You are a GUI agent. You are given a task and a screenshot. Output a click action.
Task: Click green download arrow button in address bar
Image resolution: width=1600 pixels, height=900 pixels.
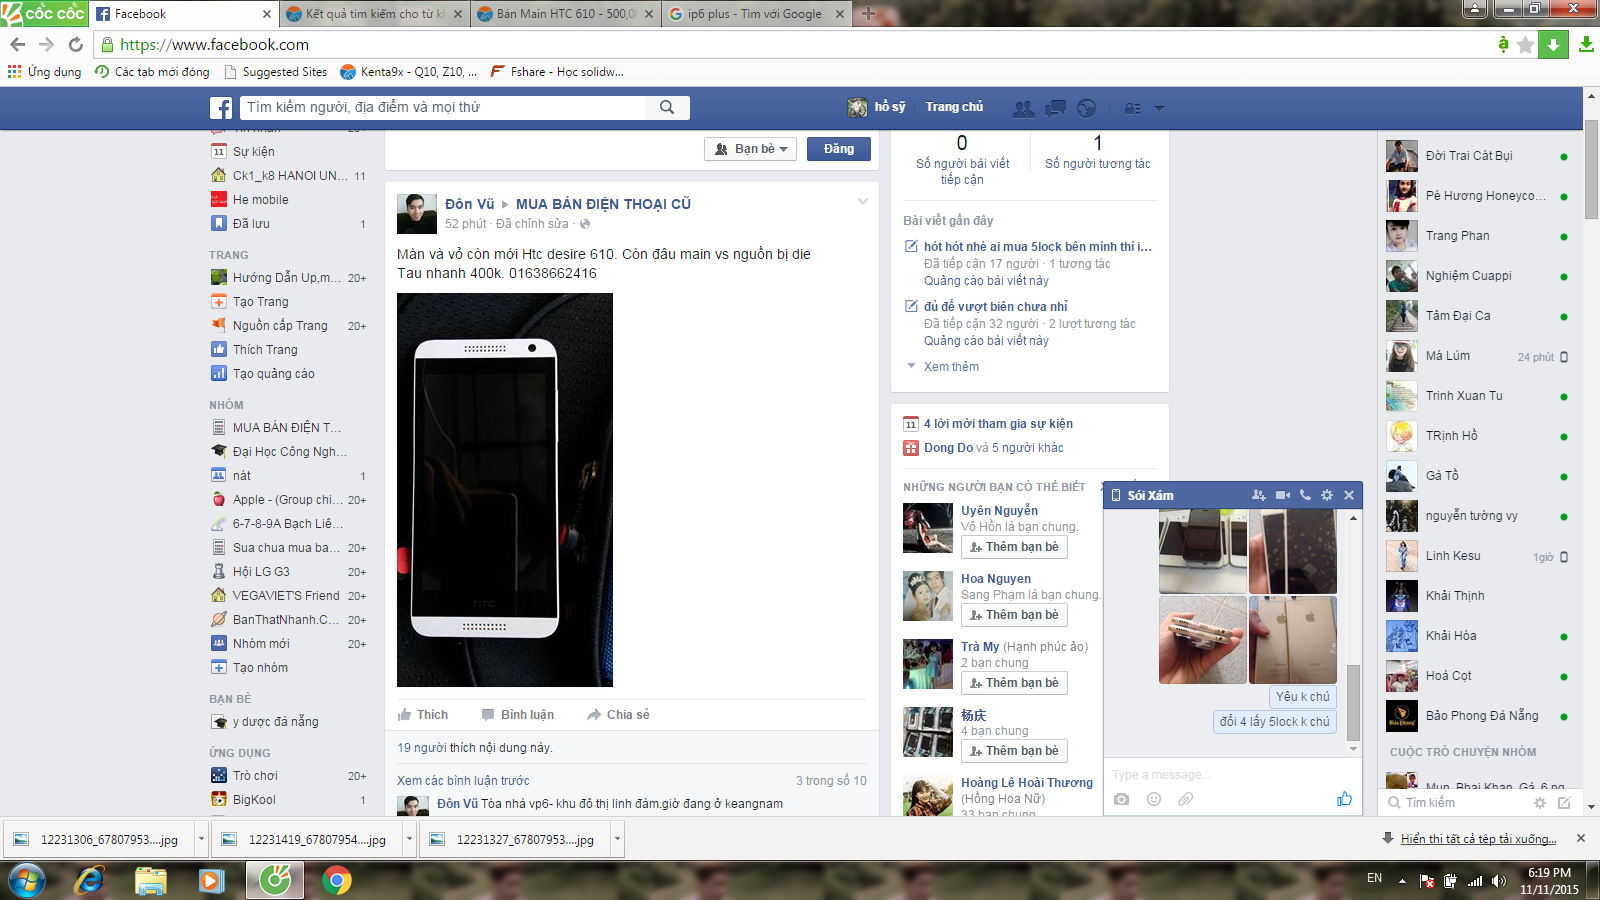1553,44
